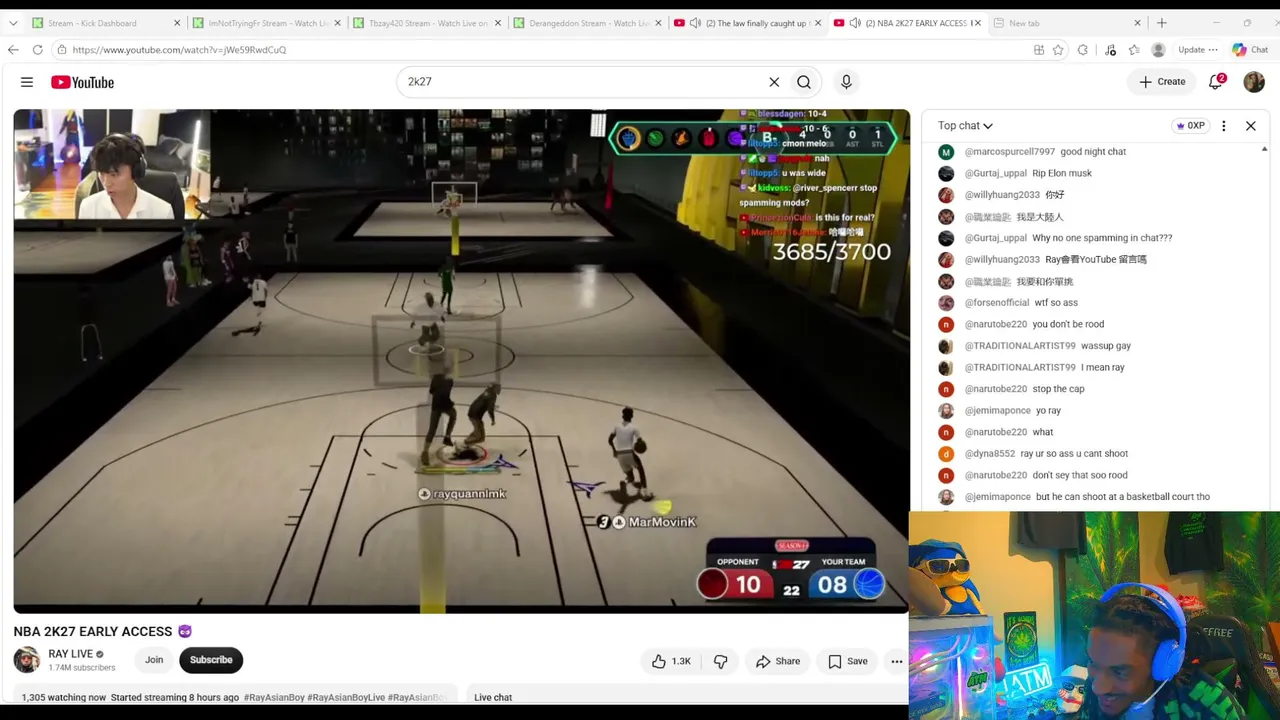The height and width of the screenshot is (720, 1280).
Task: Click @forsenofficial username in chat
Action: (x=997, y=303)
